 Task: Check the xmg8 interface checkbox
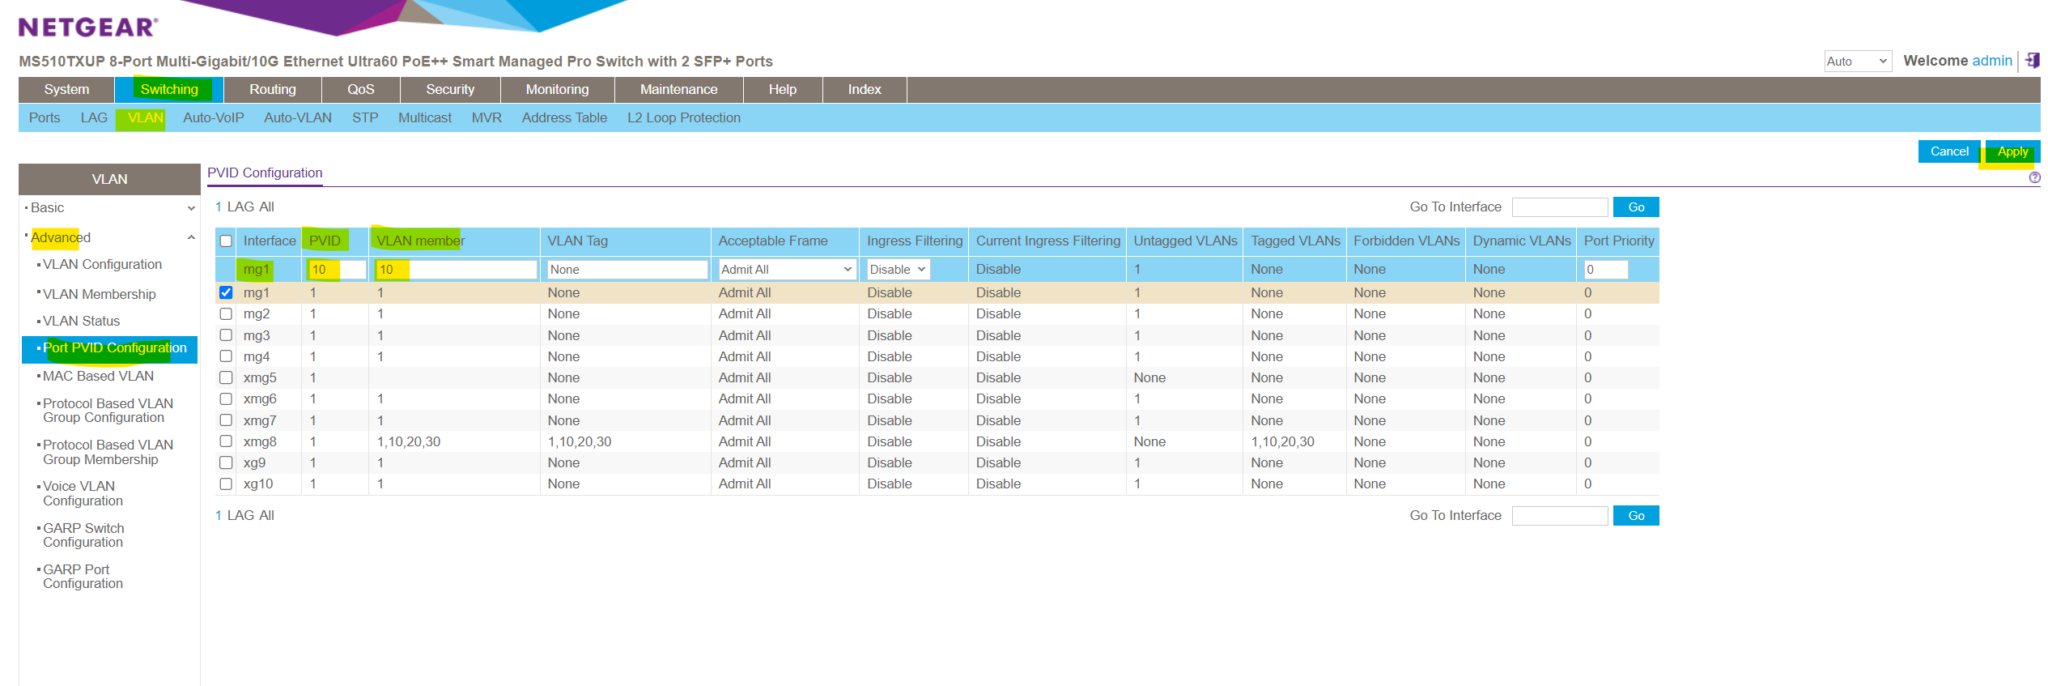point(226,441)
